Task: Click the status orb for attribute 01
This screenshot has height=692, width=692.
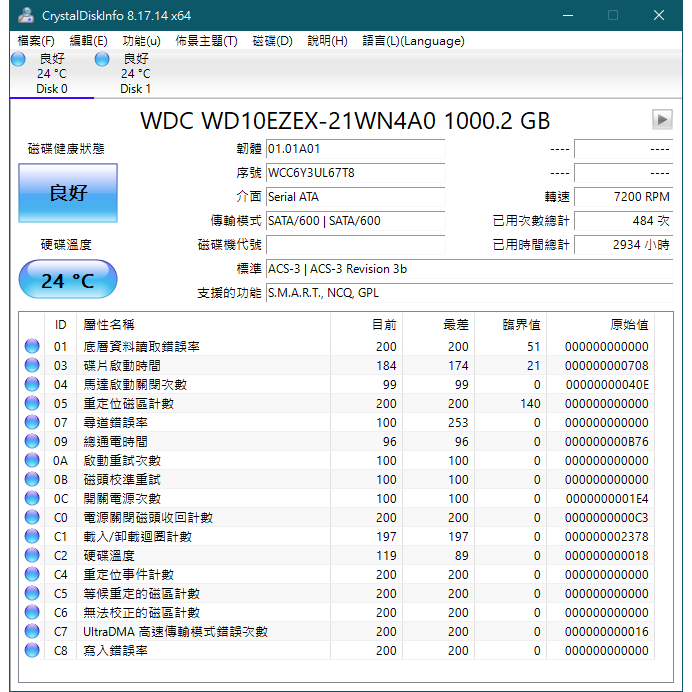Action: coord(32,346)
